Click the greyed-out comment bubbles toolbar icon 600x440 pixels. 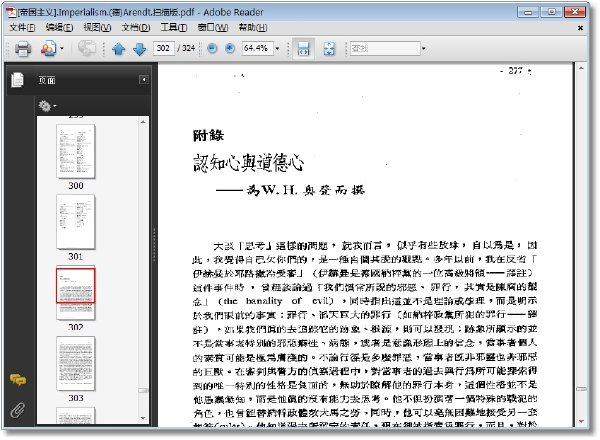point(87,49)
